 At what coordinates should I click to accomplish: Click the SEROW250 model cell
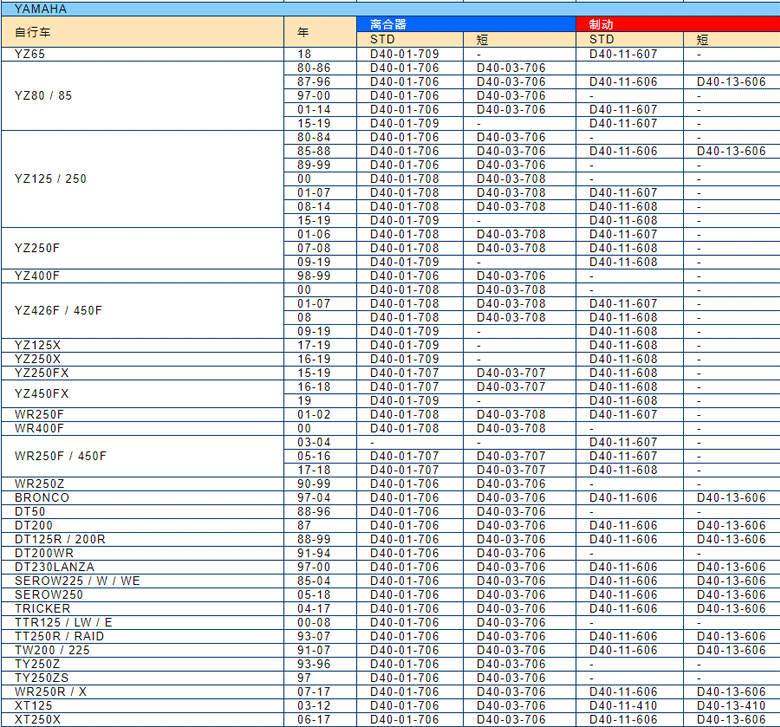tap(142, 595)
